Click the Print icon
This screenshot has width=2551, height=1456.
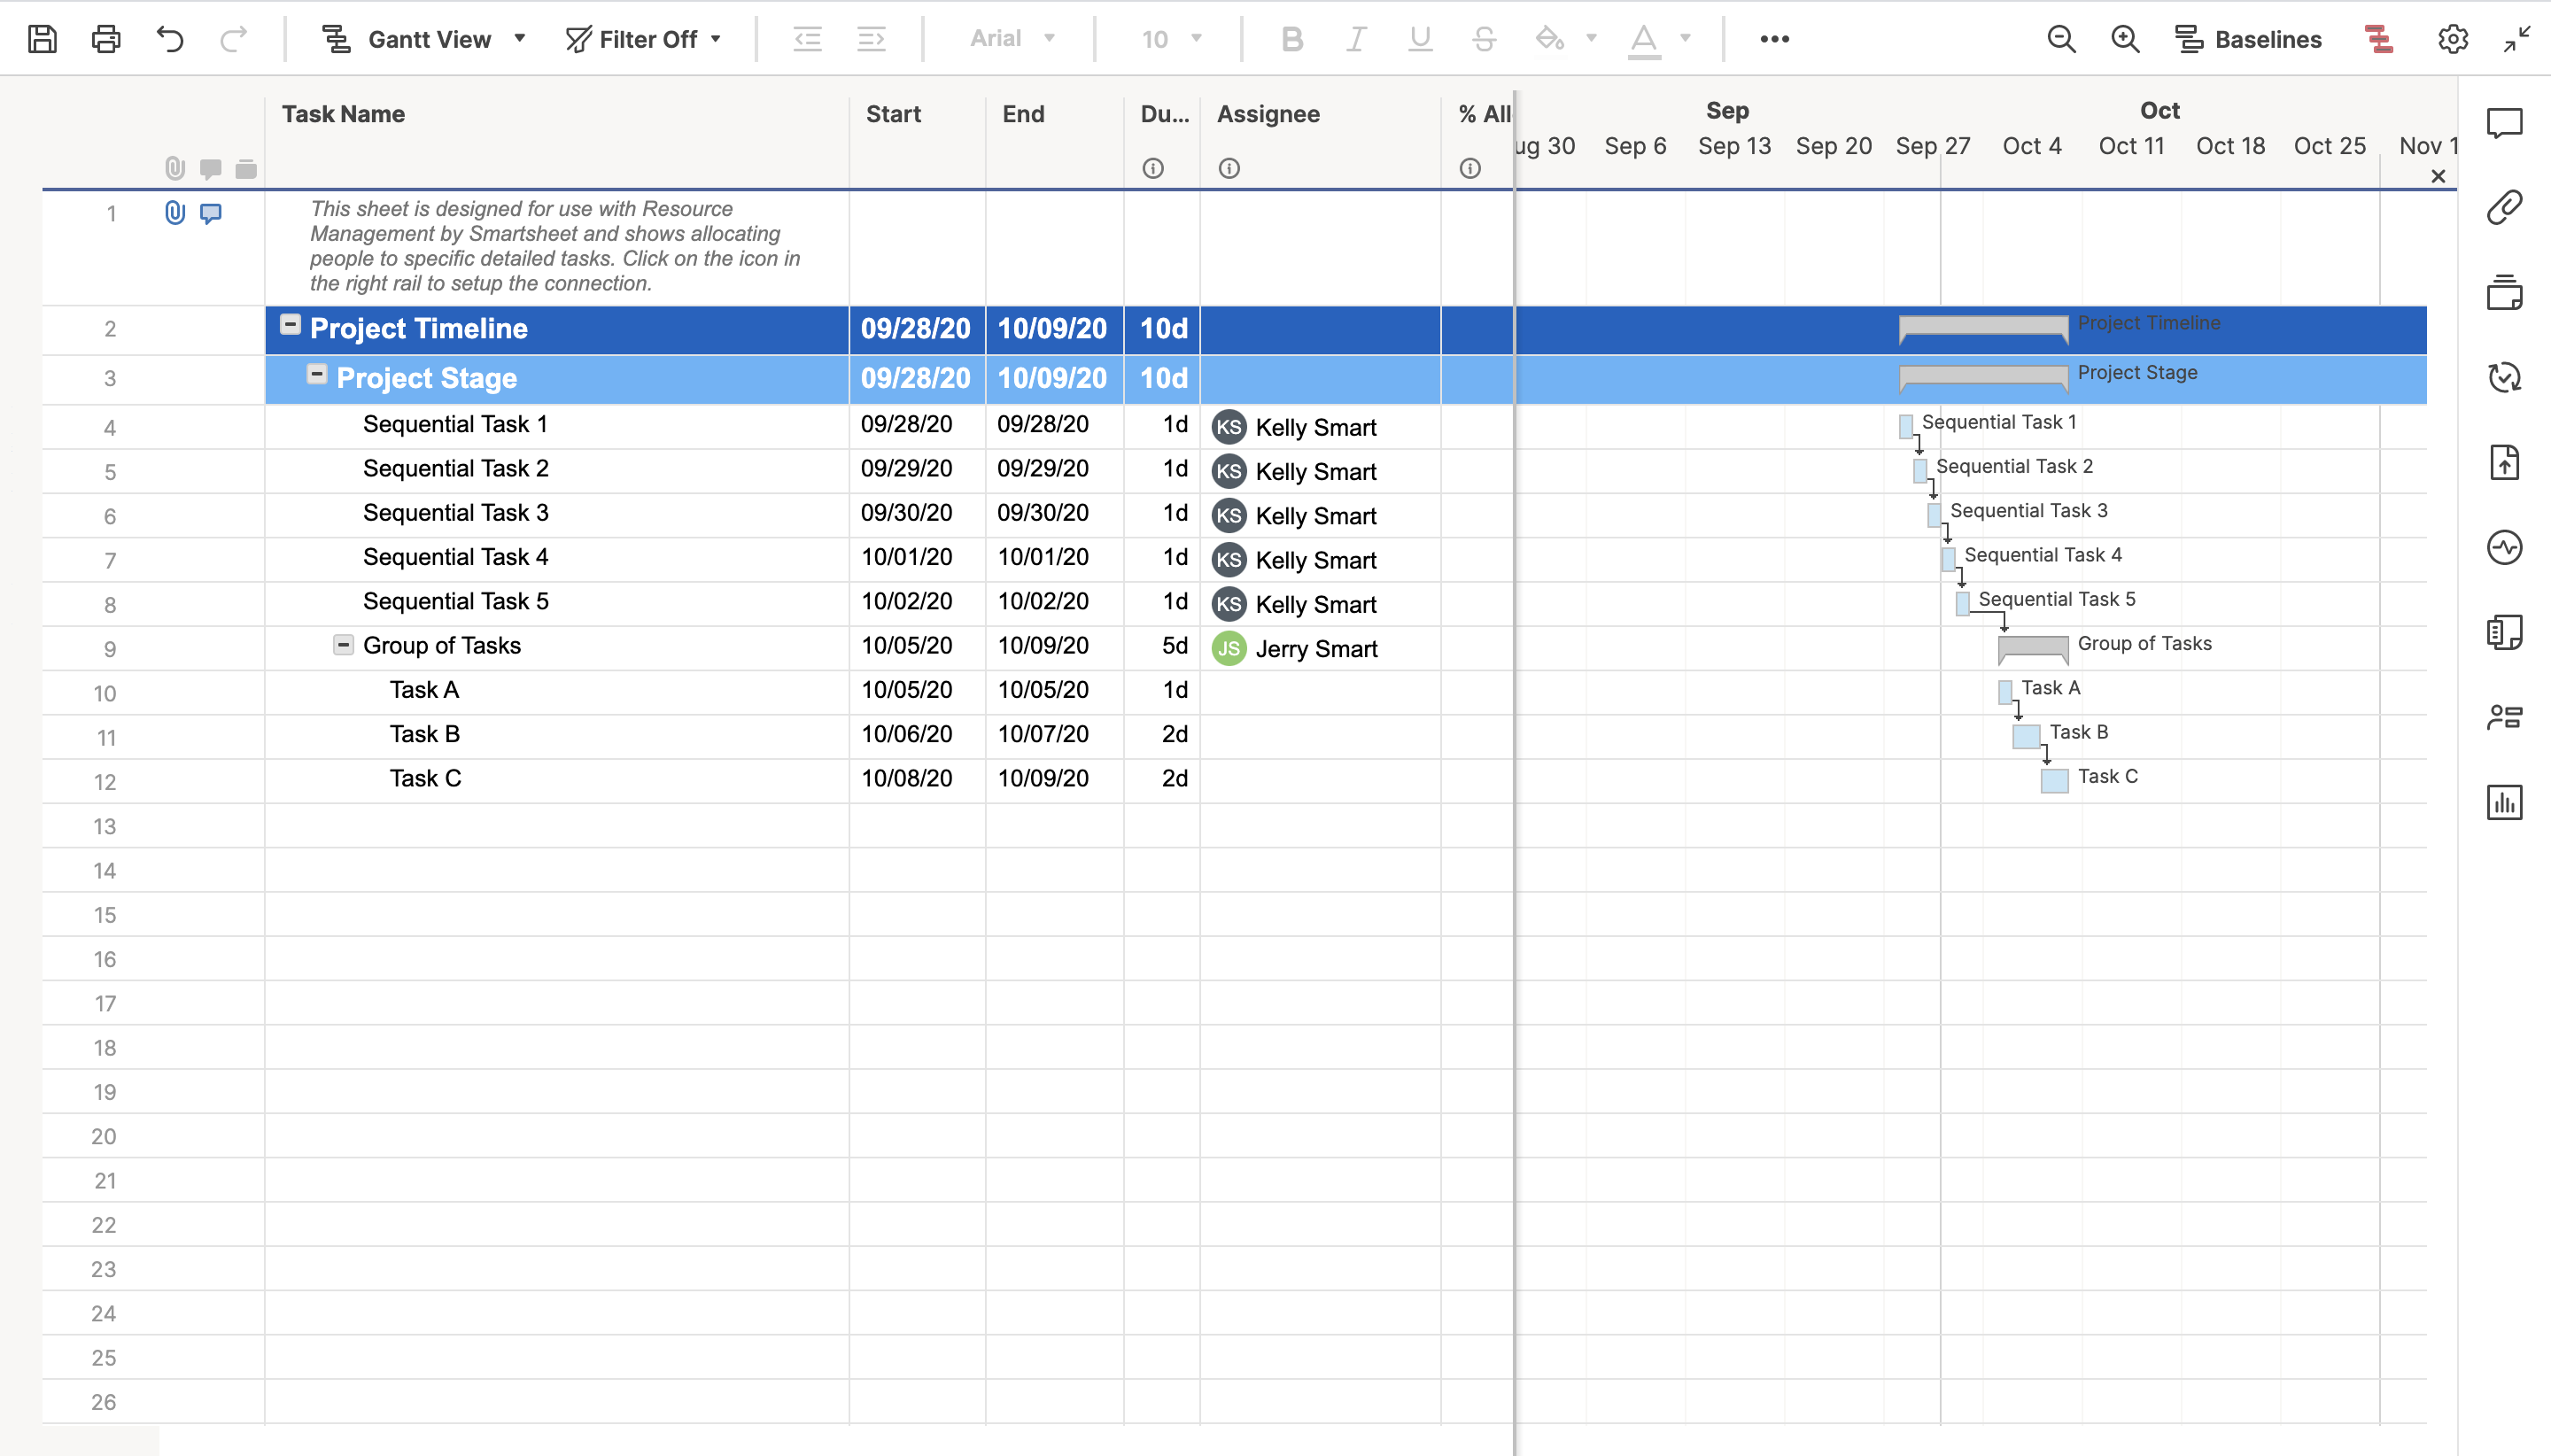[x=106, y=39]
